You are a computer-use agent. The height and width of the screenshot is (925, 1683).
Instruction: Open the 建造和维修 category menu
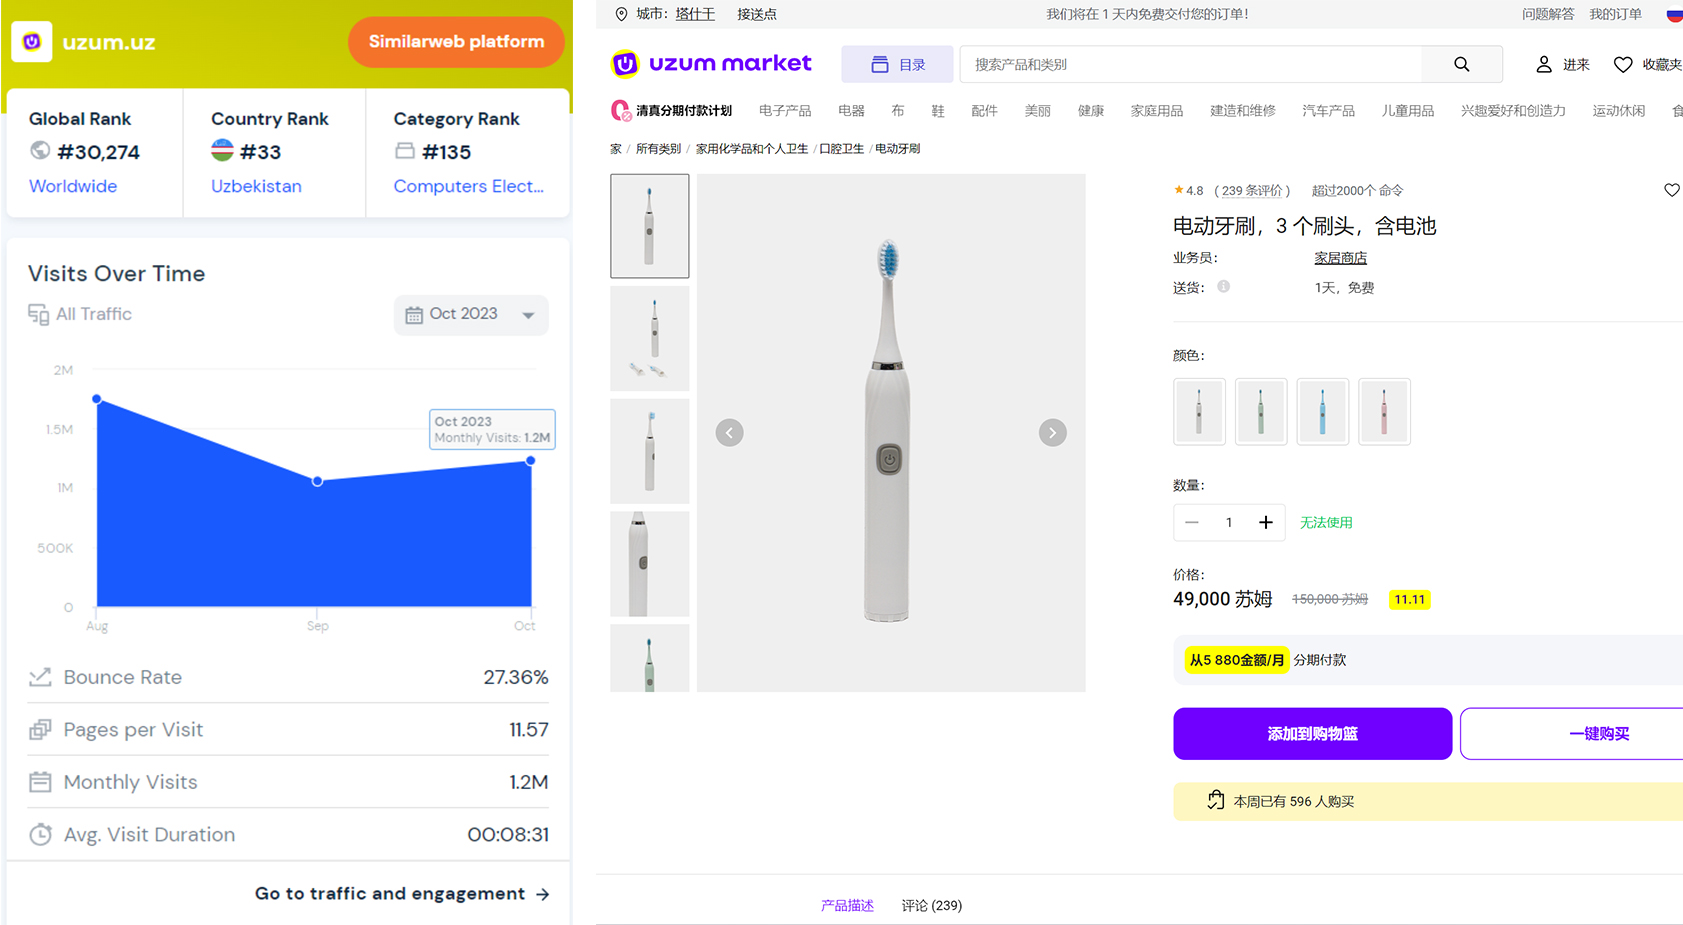coord(1243,111)
